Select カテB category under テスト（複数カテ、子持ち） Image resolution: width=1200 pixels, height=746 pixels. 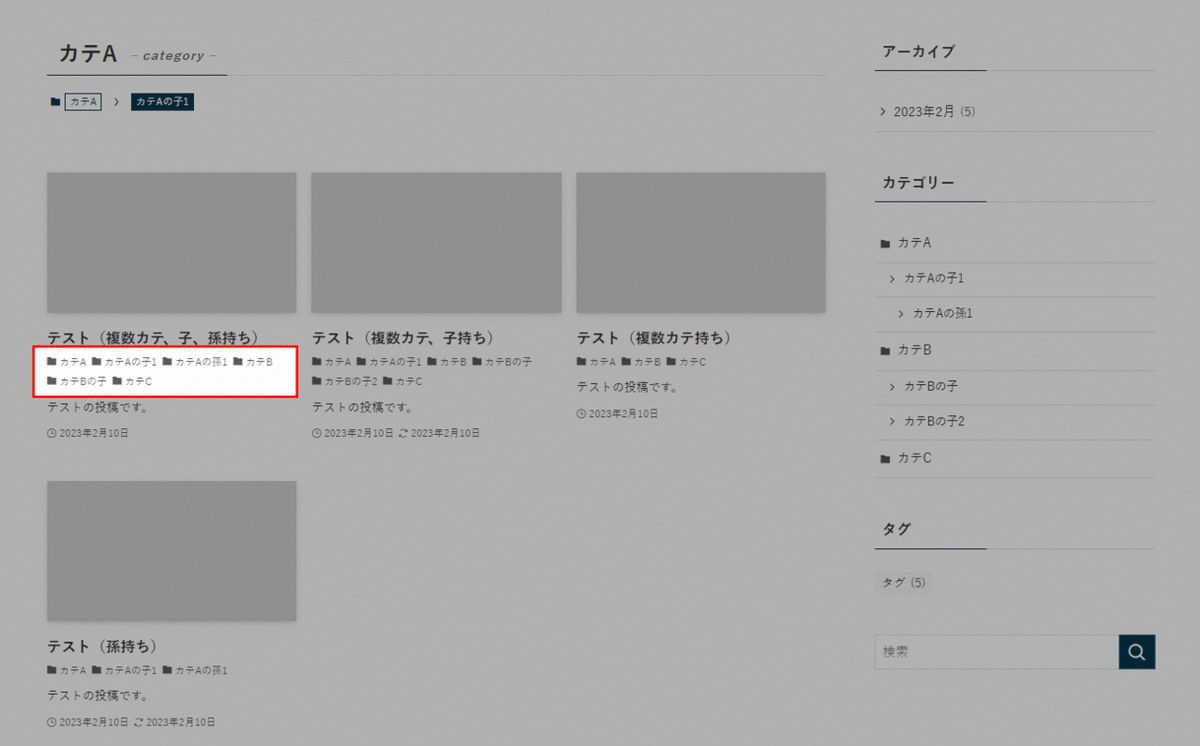(453, 362)
